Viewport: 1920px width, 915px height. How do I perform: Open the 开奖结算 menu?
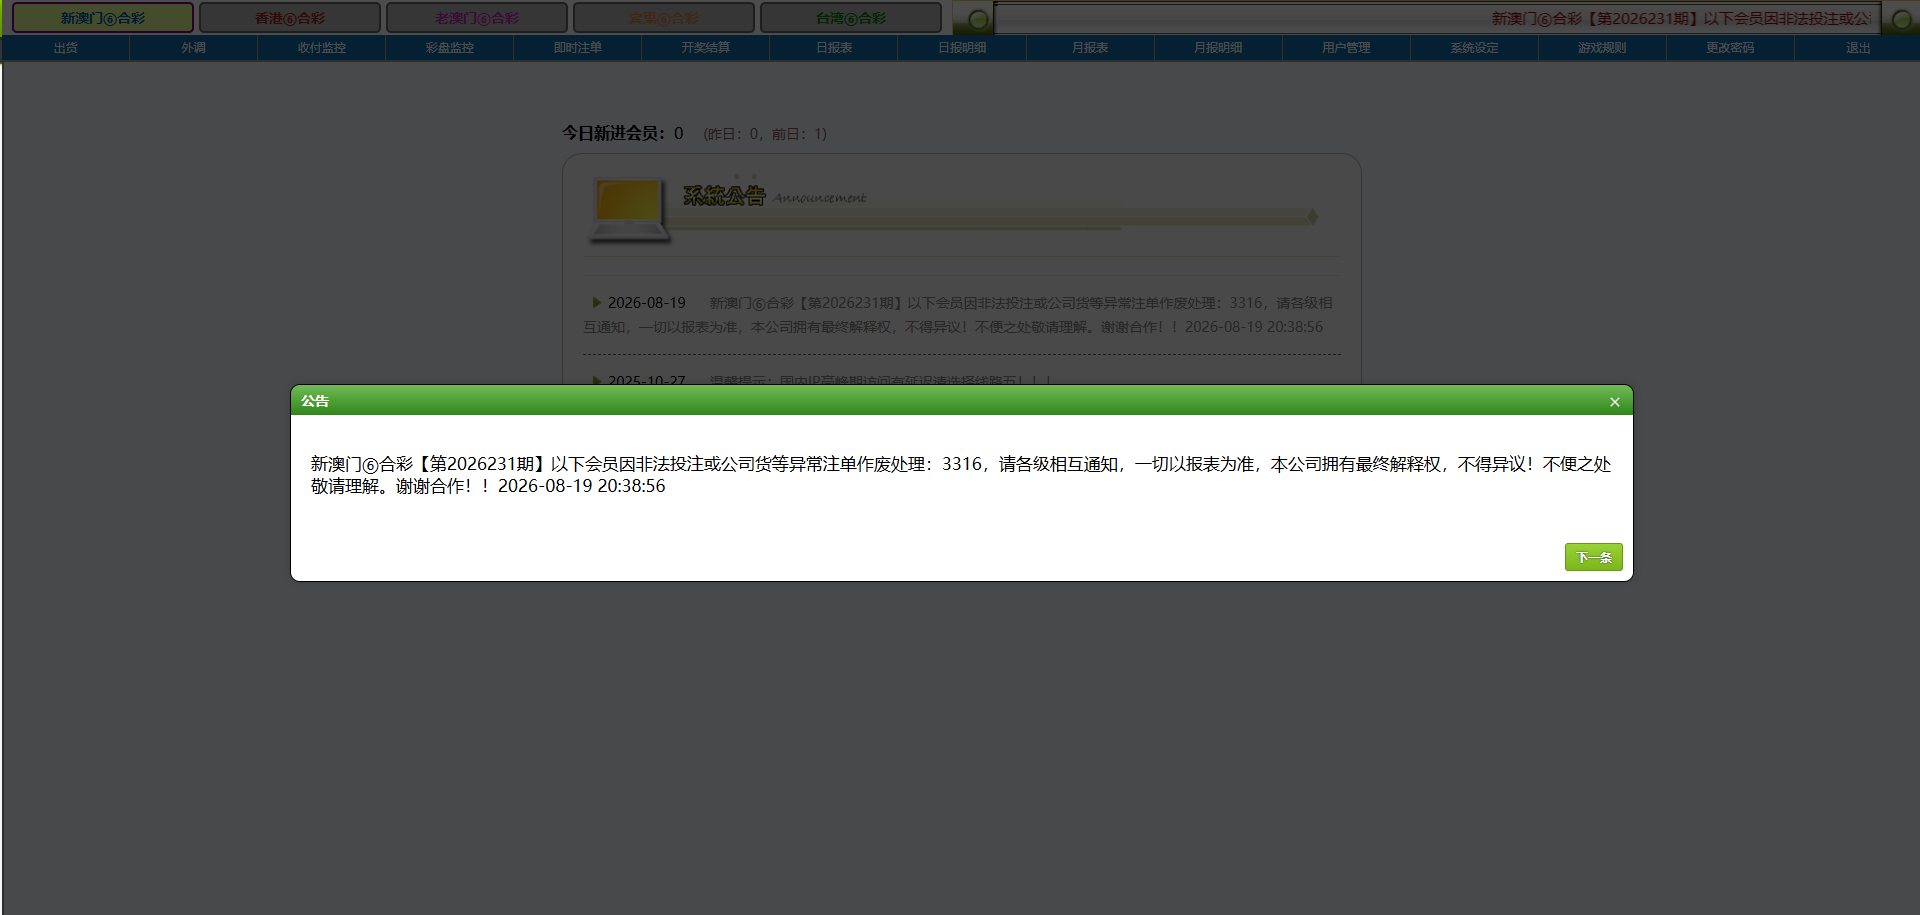[x=706, y=48]
